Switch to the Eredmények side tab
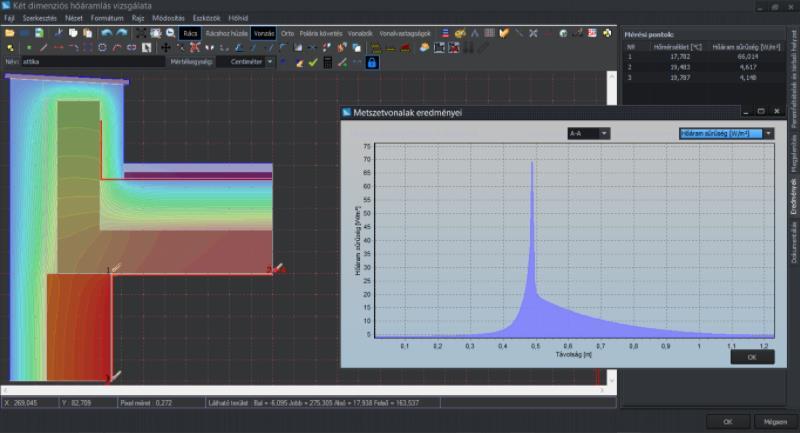The image size is (800, 433). (793, 196)
